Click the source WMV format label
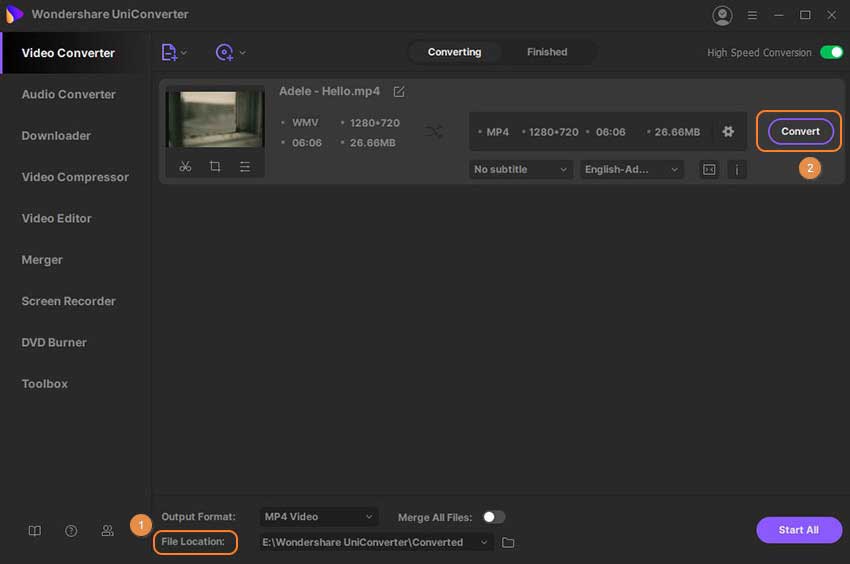This screenshot has width=850, height=564. [x=305, y=123]
